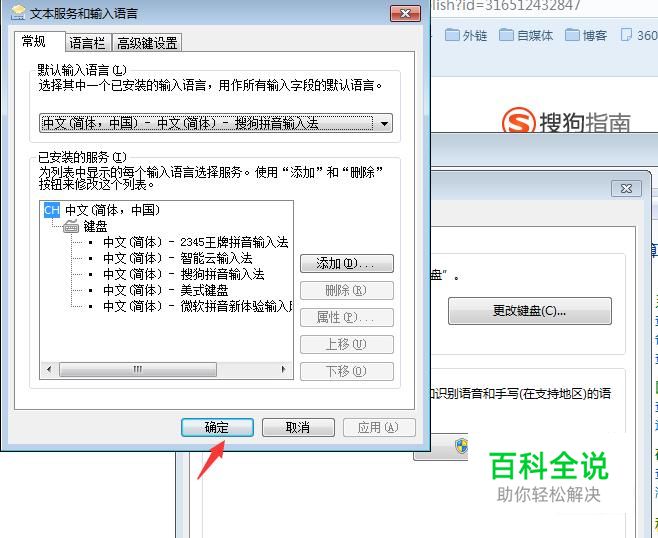Click the dialog title bar icon
The width and height of the screenshot is (658, 538).
(18, 13)
